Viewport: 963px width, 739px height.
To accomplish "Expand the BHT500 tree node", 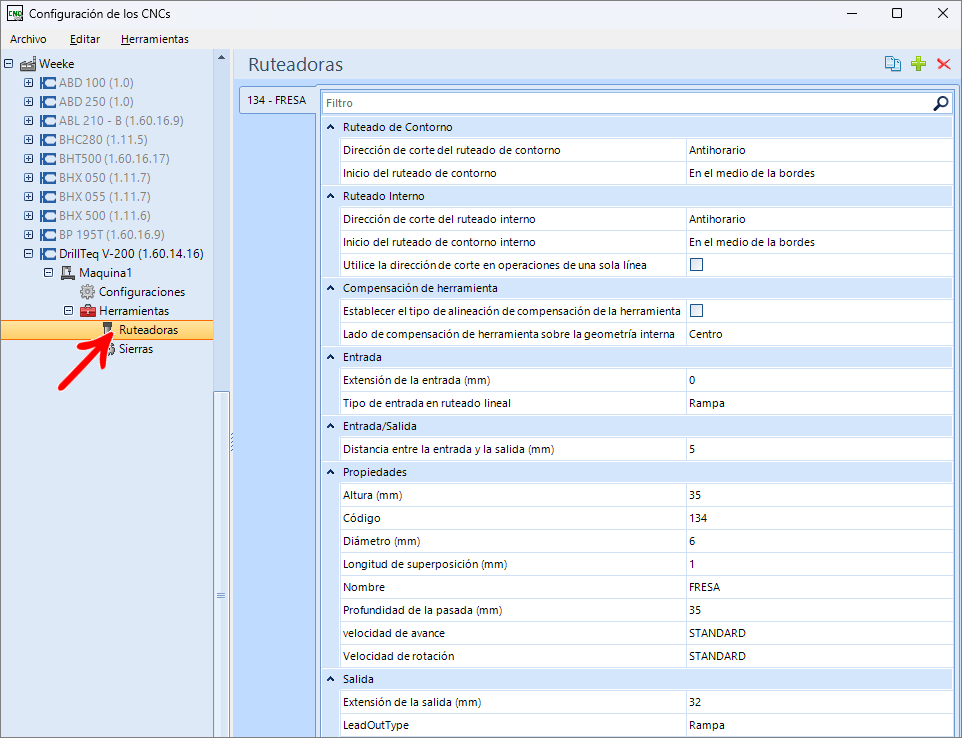I will [x=28, y=158].
